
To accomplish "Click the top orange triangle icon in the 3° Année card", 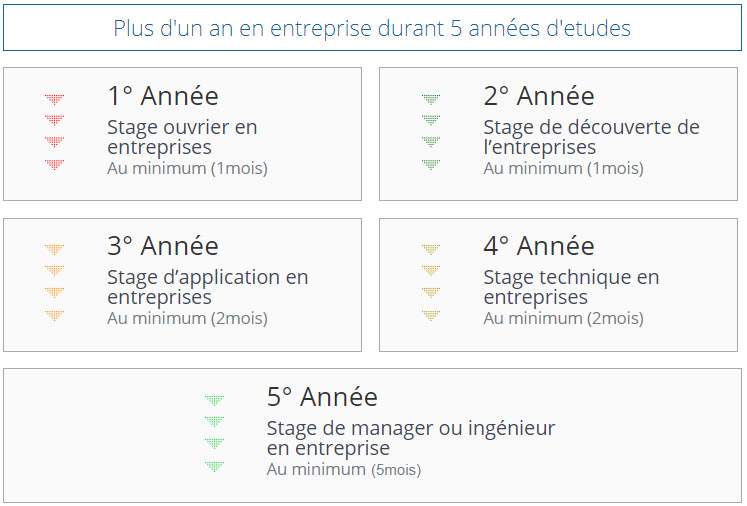I will coord(54,249).
